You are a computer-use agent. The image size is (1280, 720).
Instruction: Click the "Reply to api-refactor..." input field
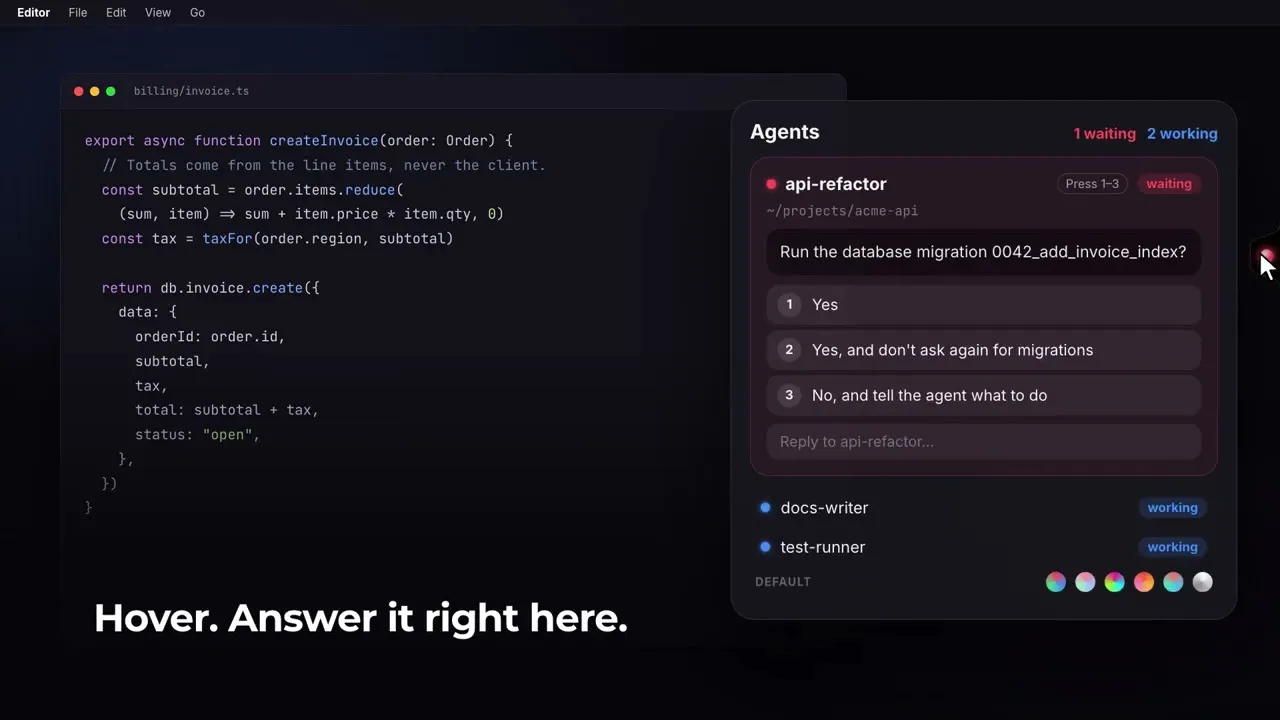(x=984, y=441)
